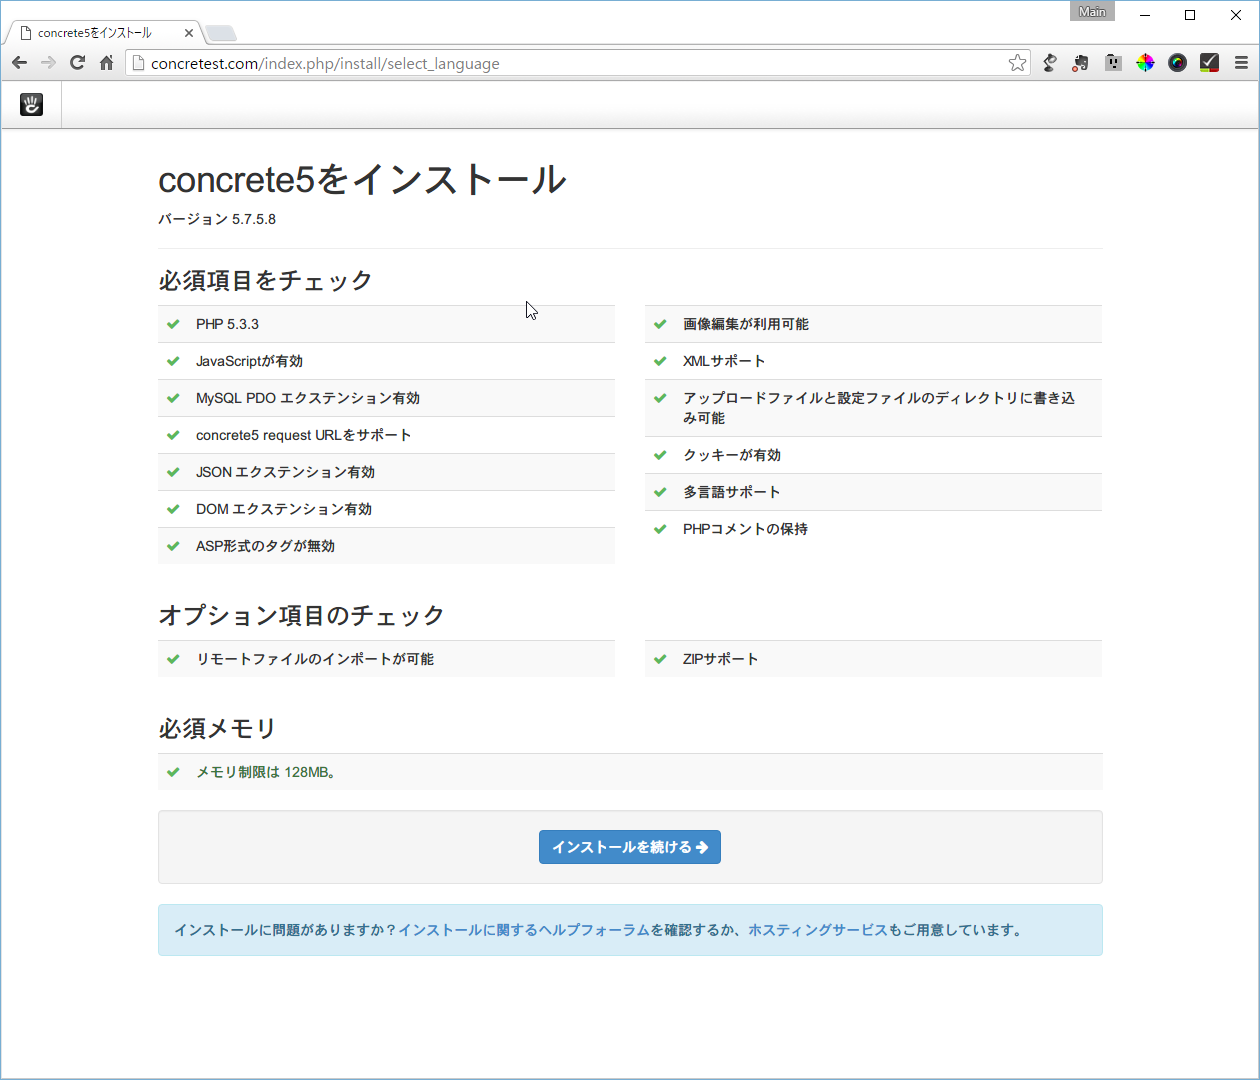
Task: Click the Main label in title bar
Action: pos(1092,11)
